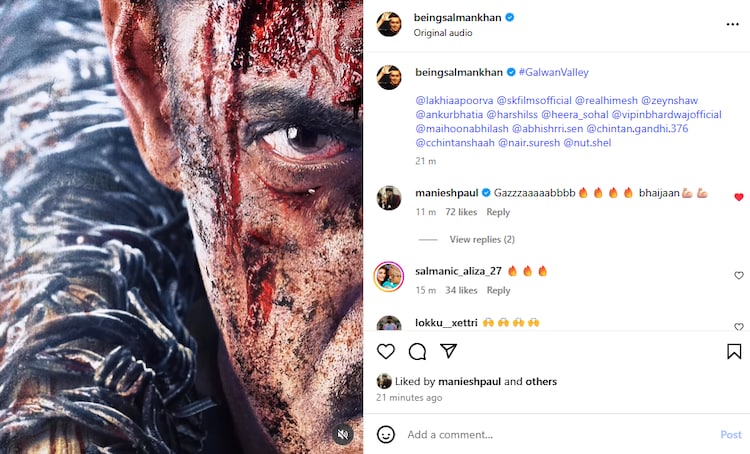
Task: Like salmanic_aliza_27's comment
Action: click(x=739, y=275)
